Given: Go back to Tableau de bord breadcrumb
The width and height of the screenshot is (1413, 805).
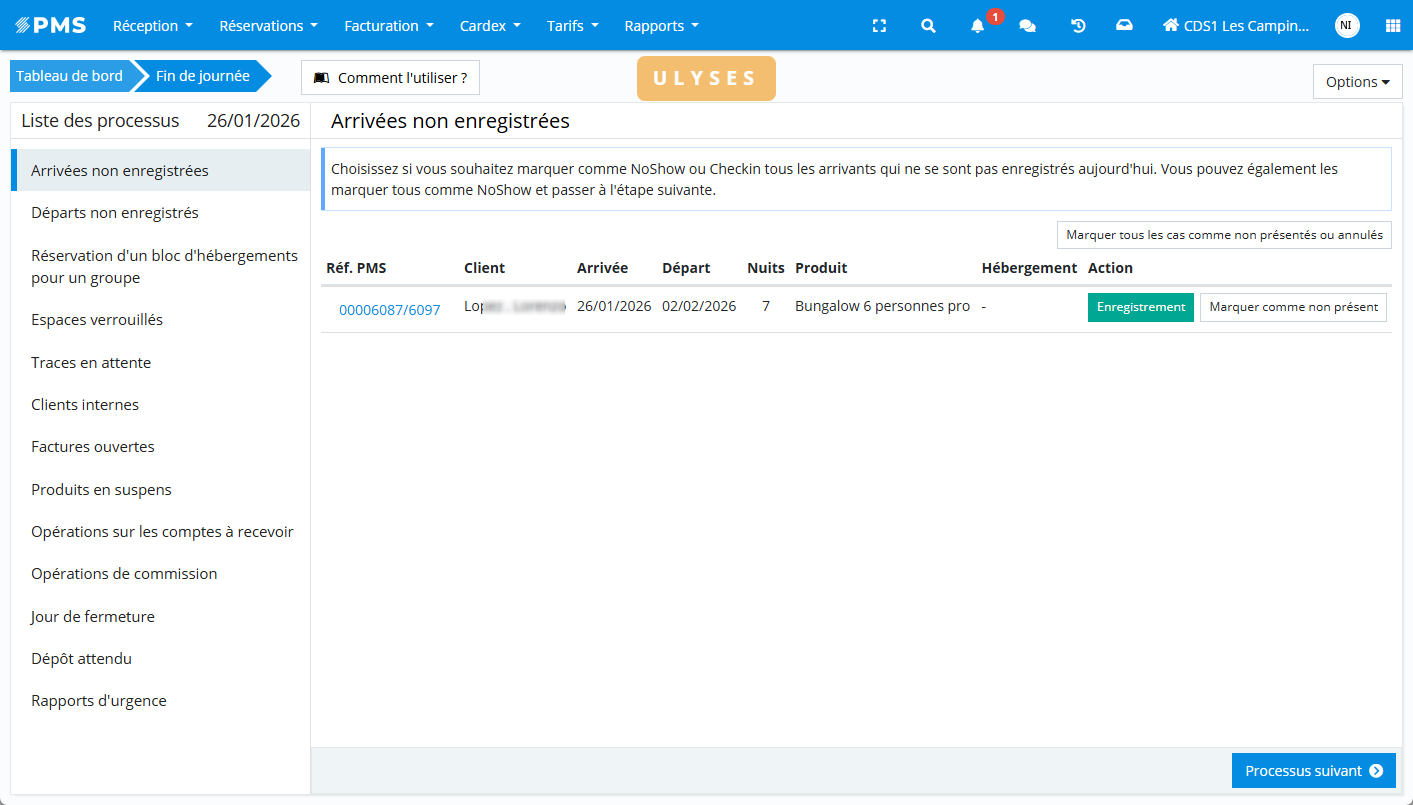Looking at the screenshot, I should coord(69,76).
